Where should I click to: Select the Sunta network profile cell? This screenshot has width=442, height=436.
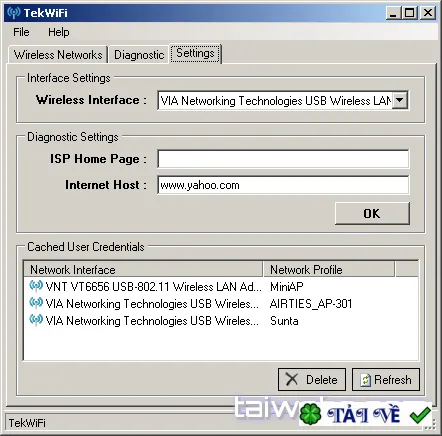(x=284, y=321)
